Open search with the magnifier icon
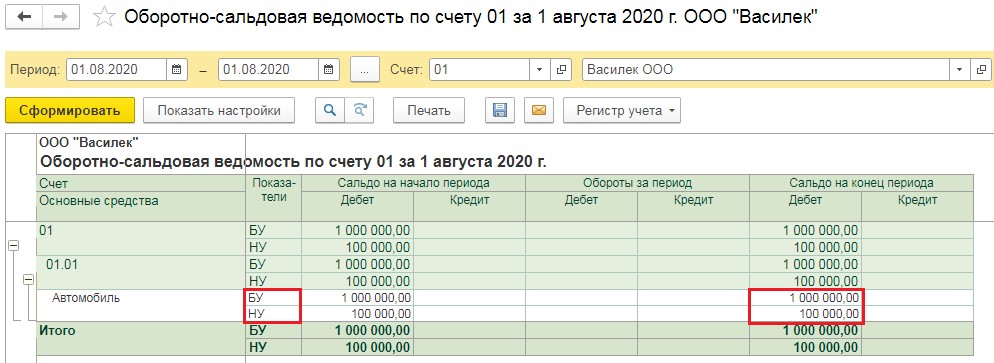 (x=330, y=110)
